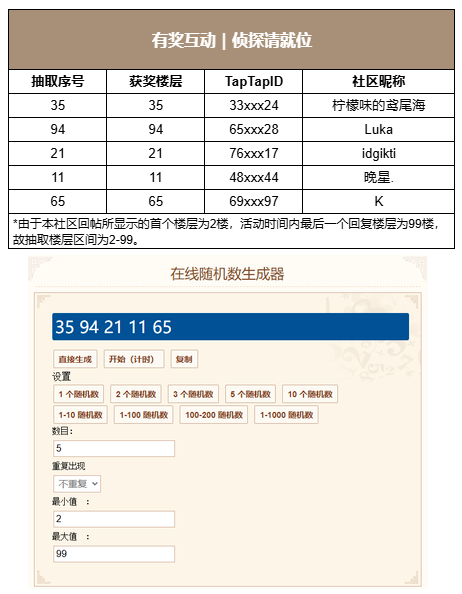Screen dimensions: 462x594
Task: Choose the 1 个随机数 preset
Action: [78, 394]
